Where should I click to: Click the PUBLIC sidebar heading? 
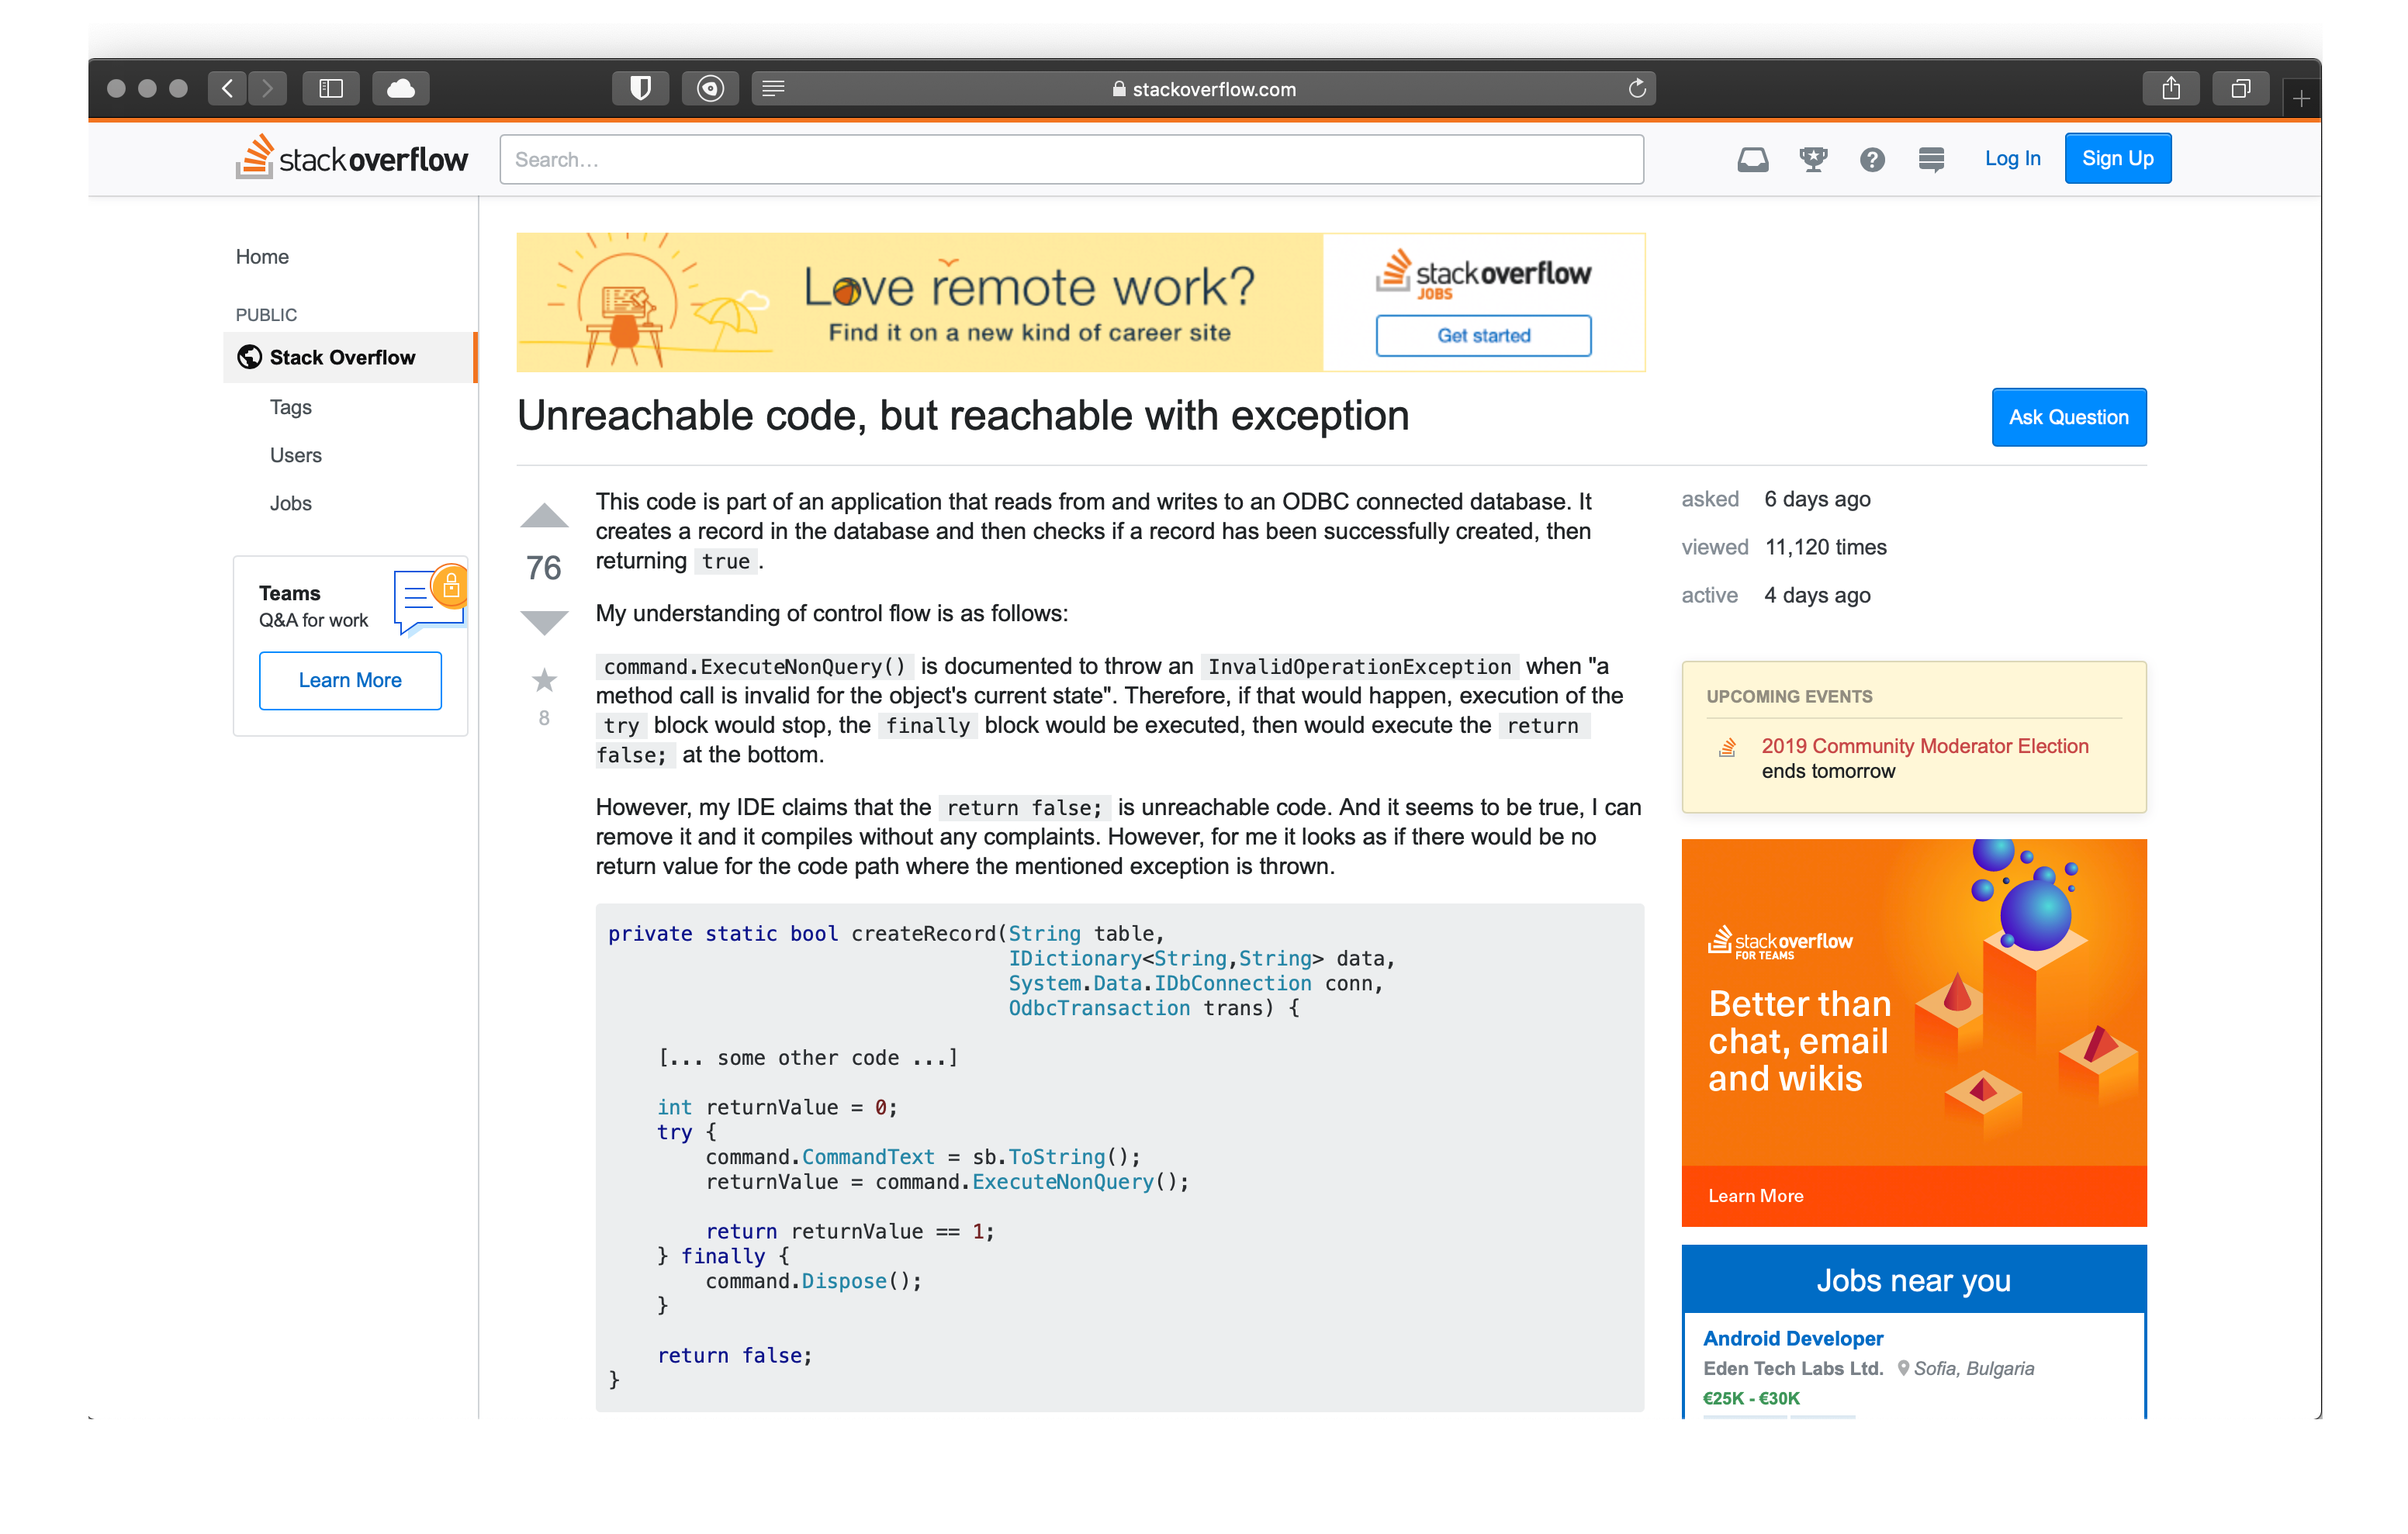(266, 315)
